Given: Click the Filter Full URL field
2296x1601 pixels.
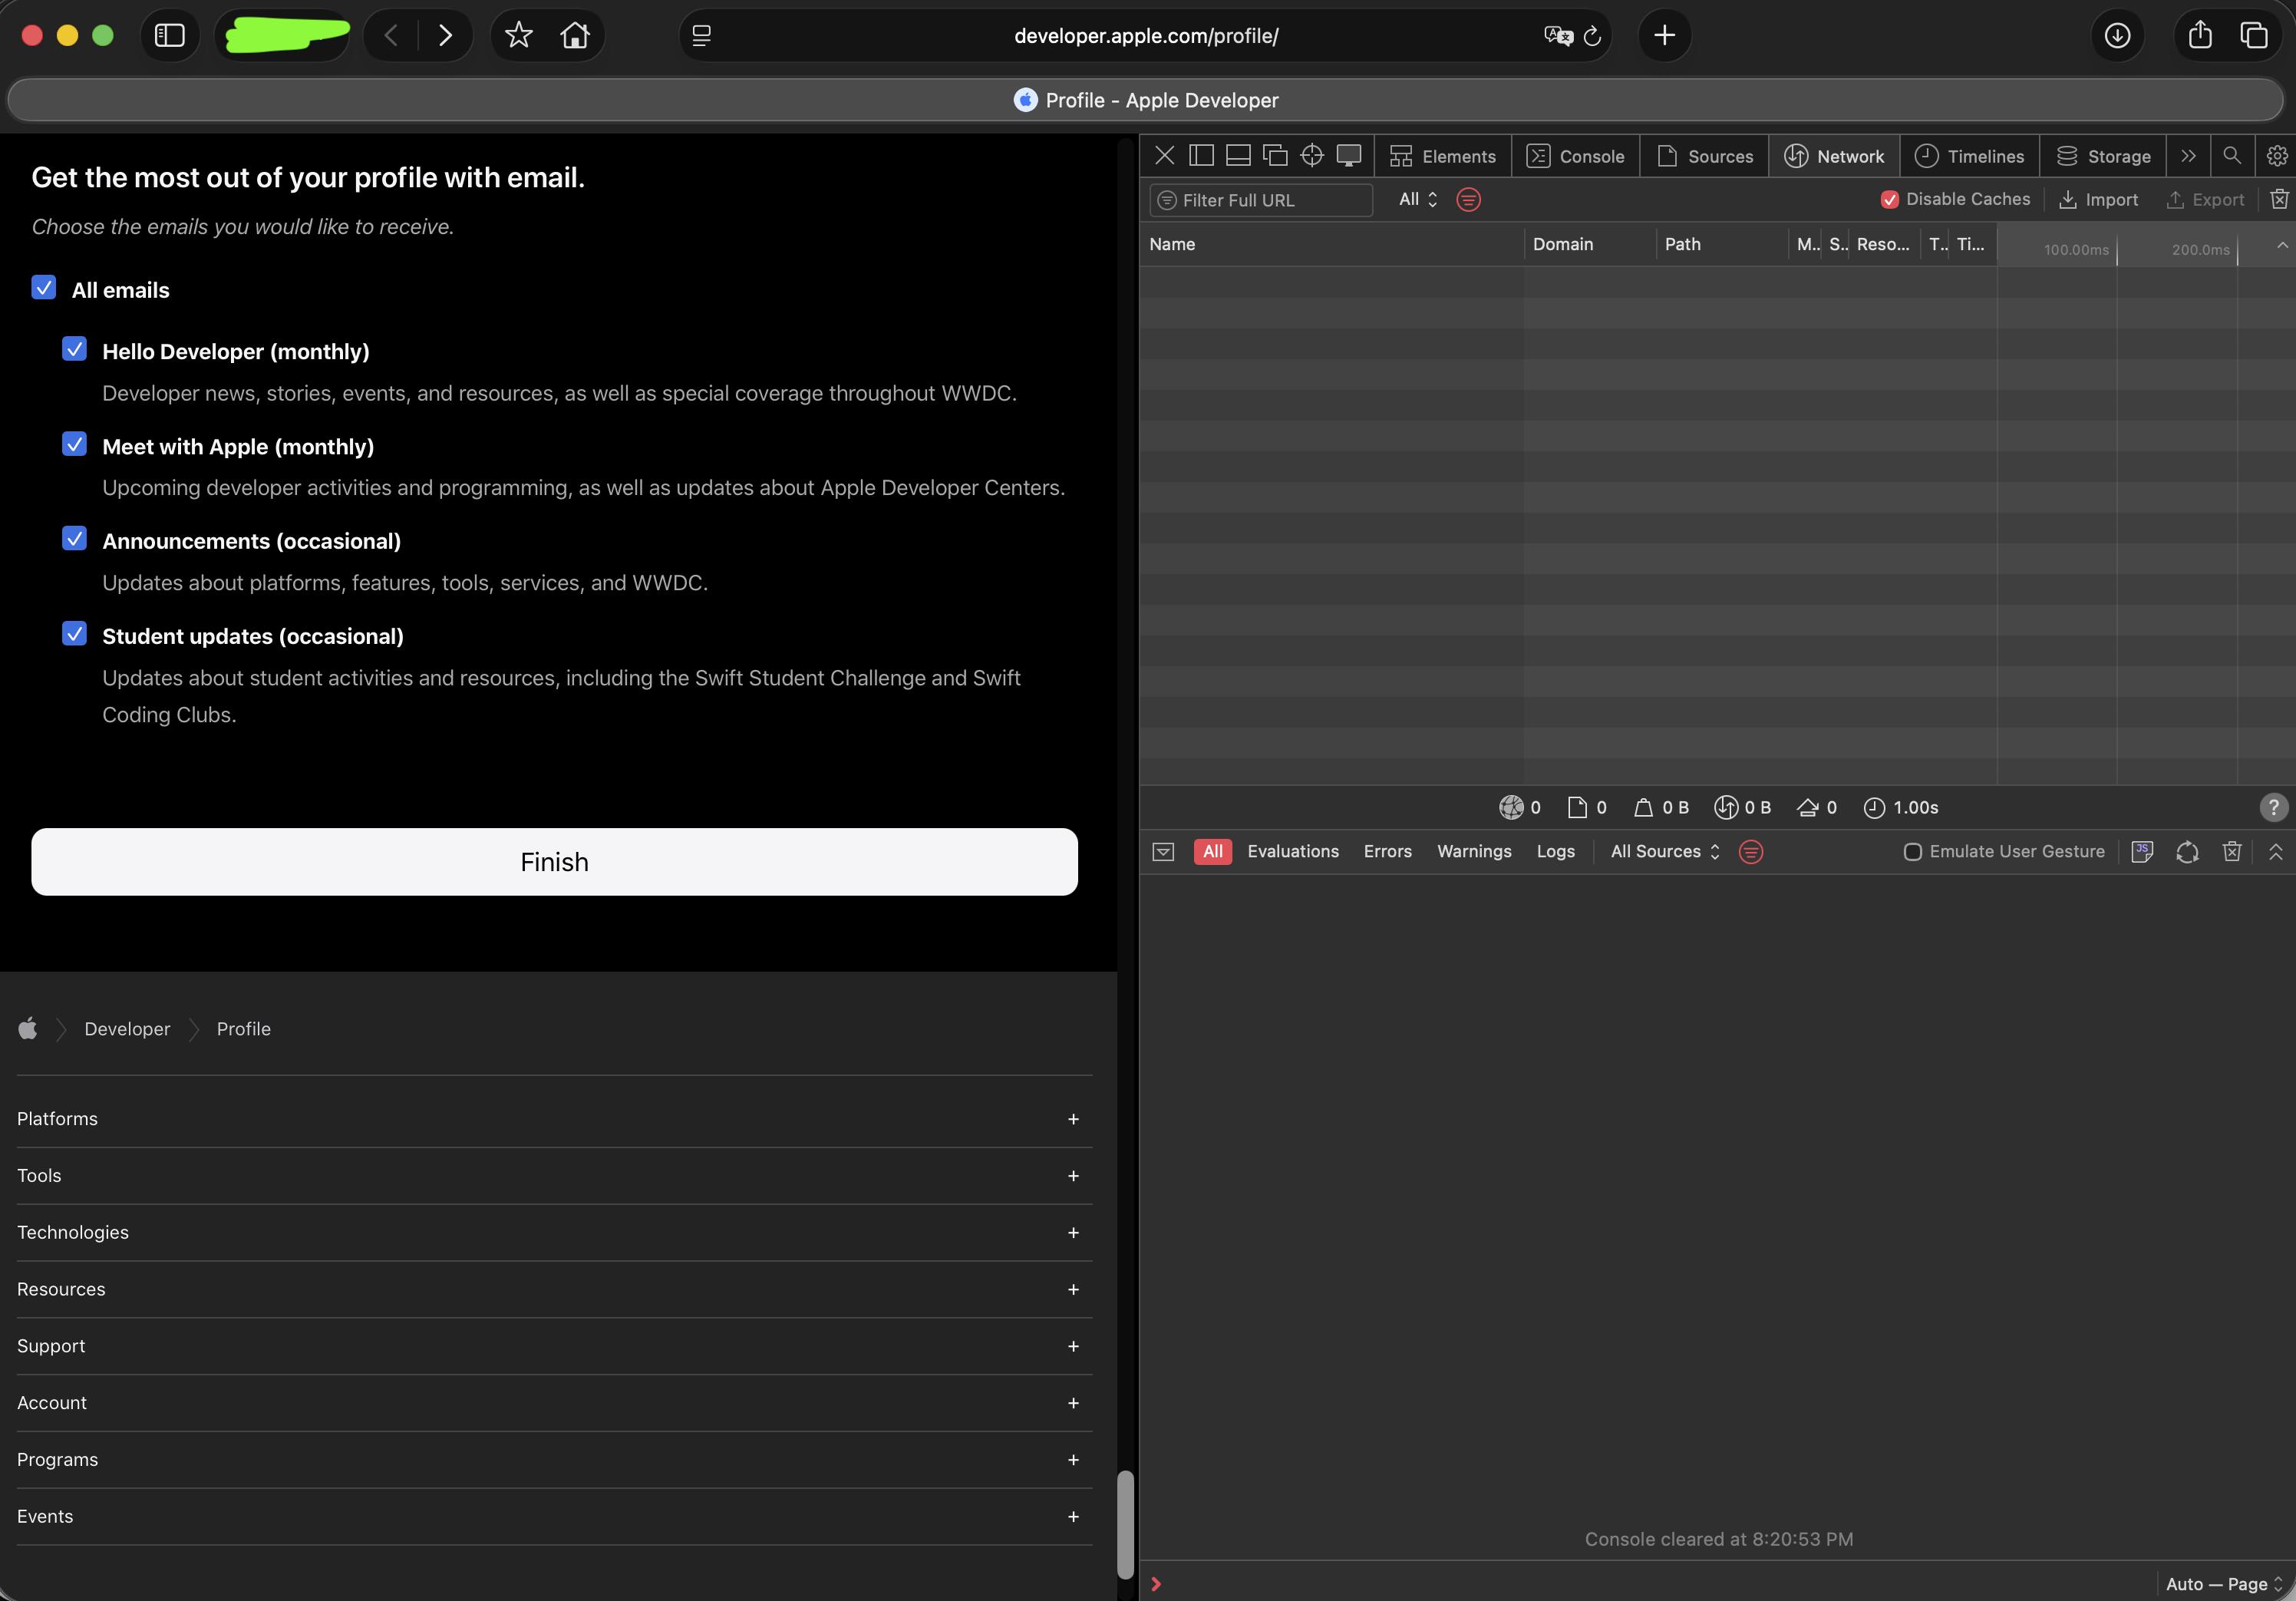Looking at the screenshot, I should tap(1262, 200).
